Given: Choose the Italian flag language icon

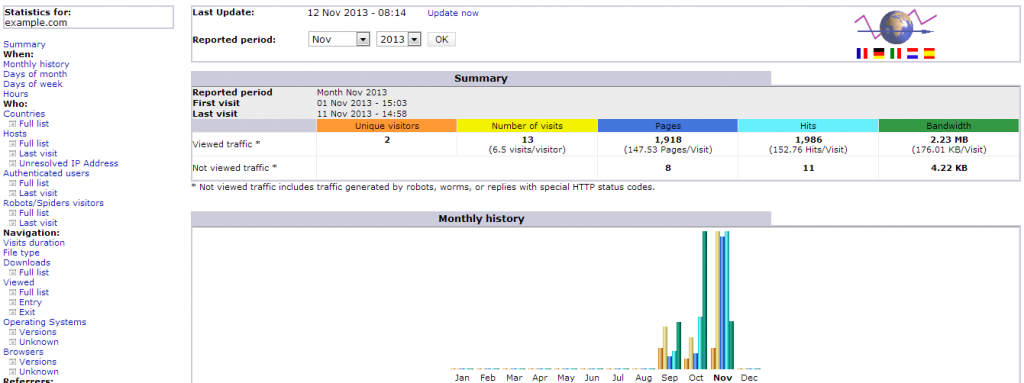Looking at the screenshot, I should [896, 54].
